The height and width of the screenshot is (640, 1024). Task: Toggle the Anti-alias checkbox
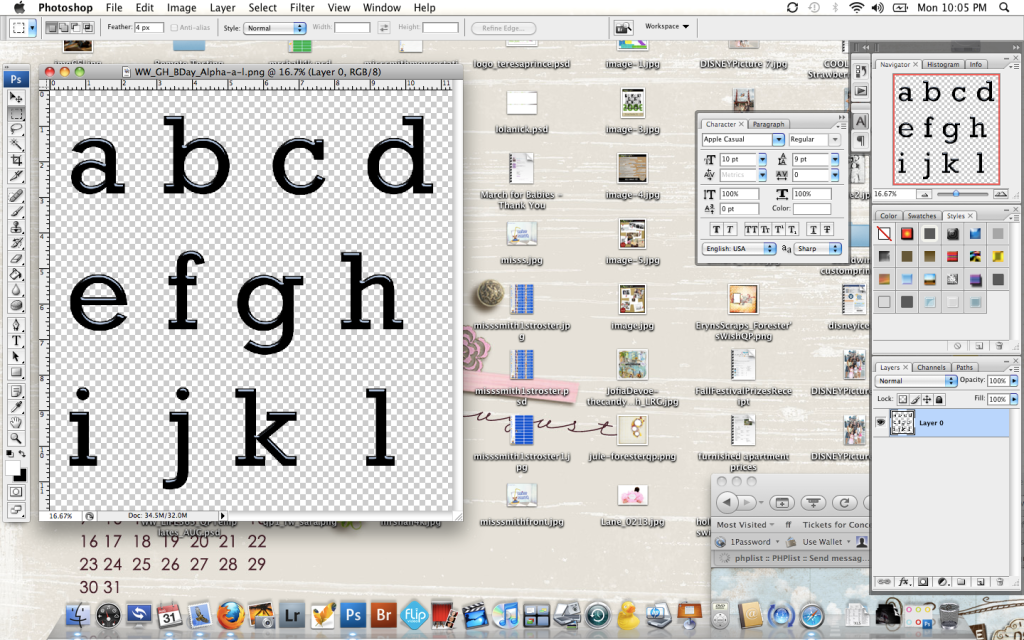pyautogui.click(x=174, y=28)
